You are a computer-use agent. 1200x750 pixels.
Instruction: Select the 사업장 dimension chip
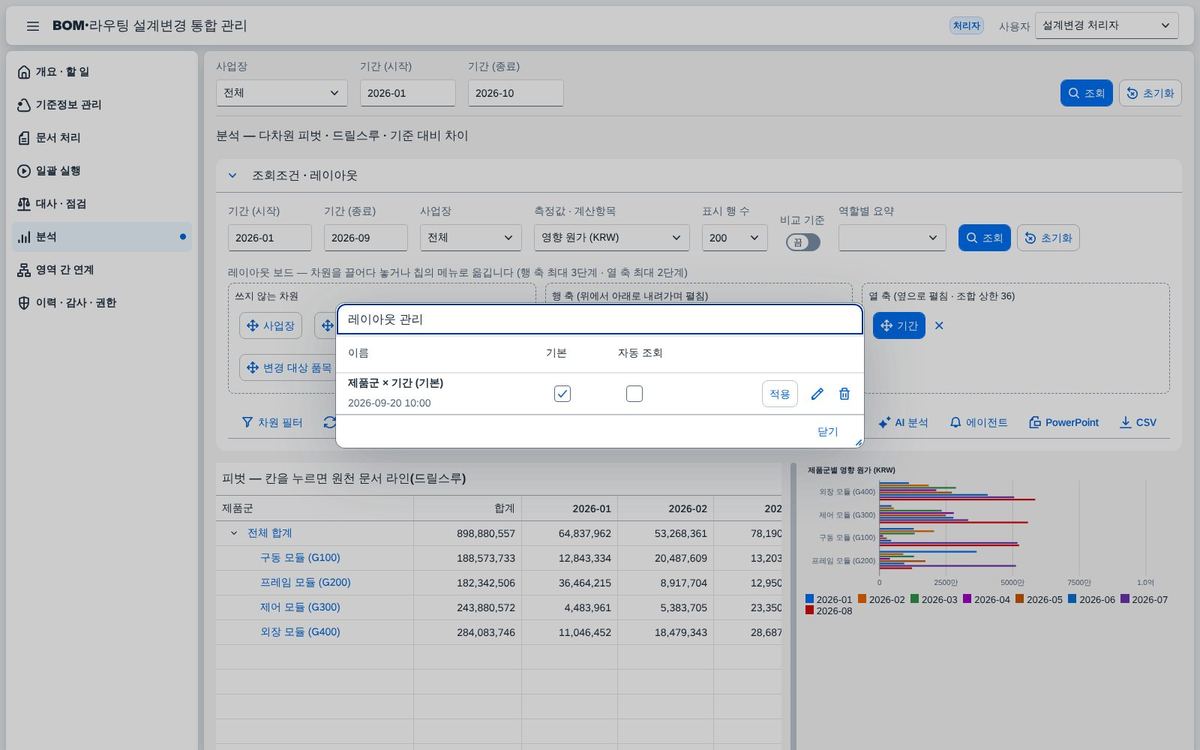click(x=270, y=326)
